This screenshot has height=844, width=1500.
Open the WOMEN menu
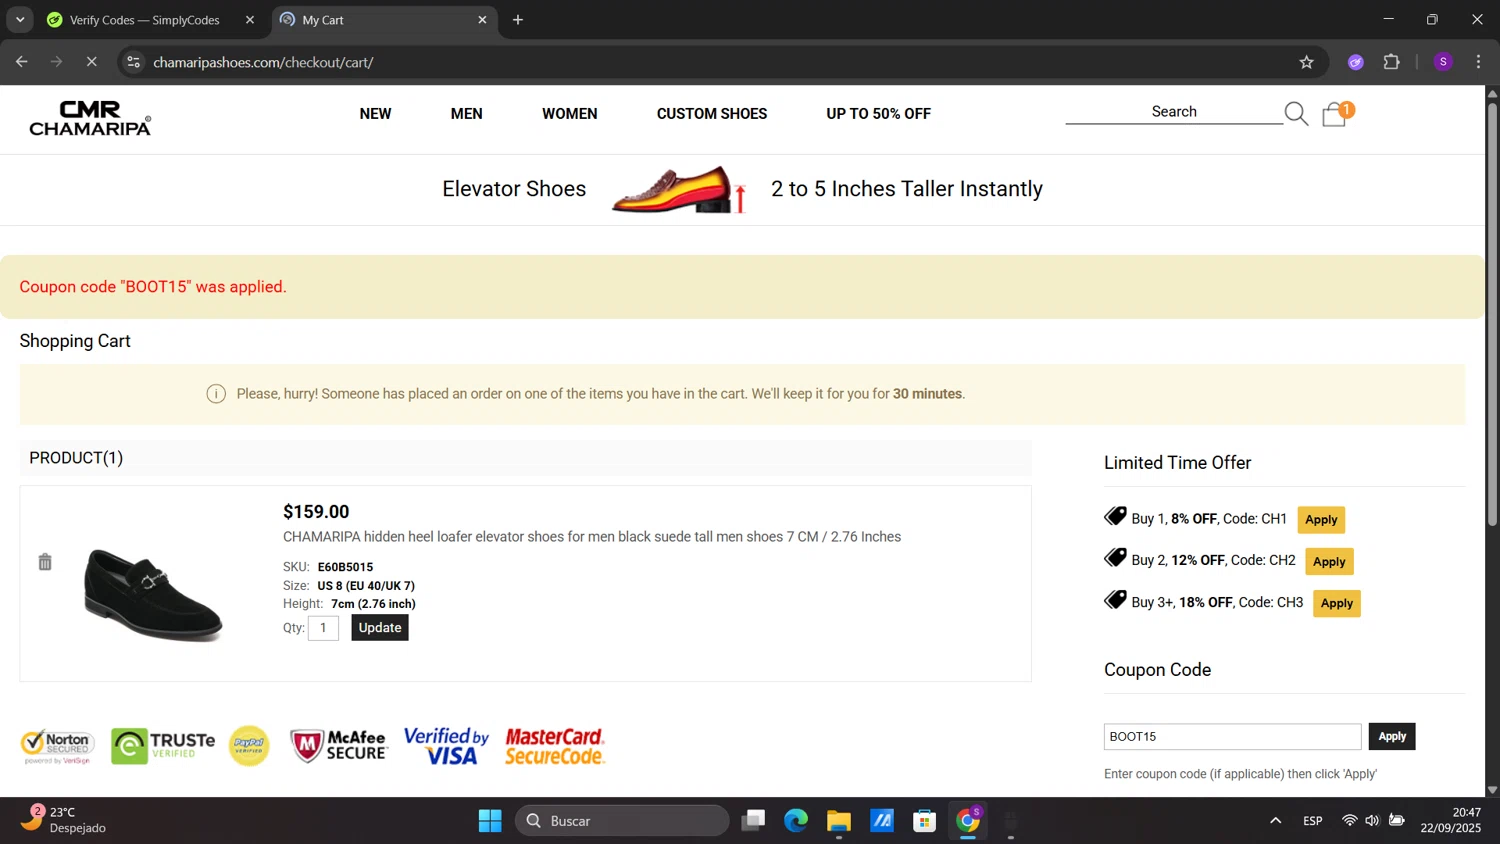[x=570, y=114]
